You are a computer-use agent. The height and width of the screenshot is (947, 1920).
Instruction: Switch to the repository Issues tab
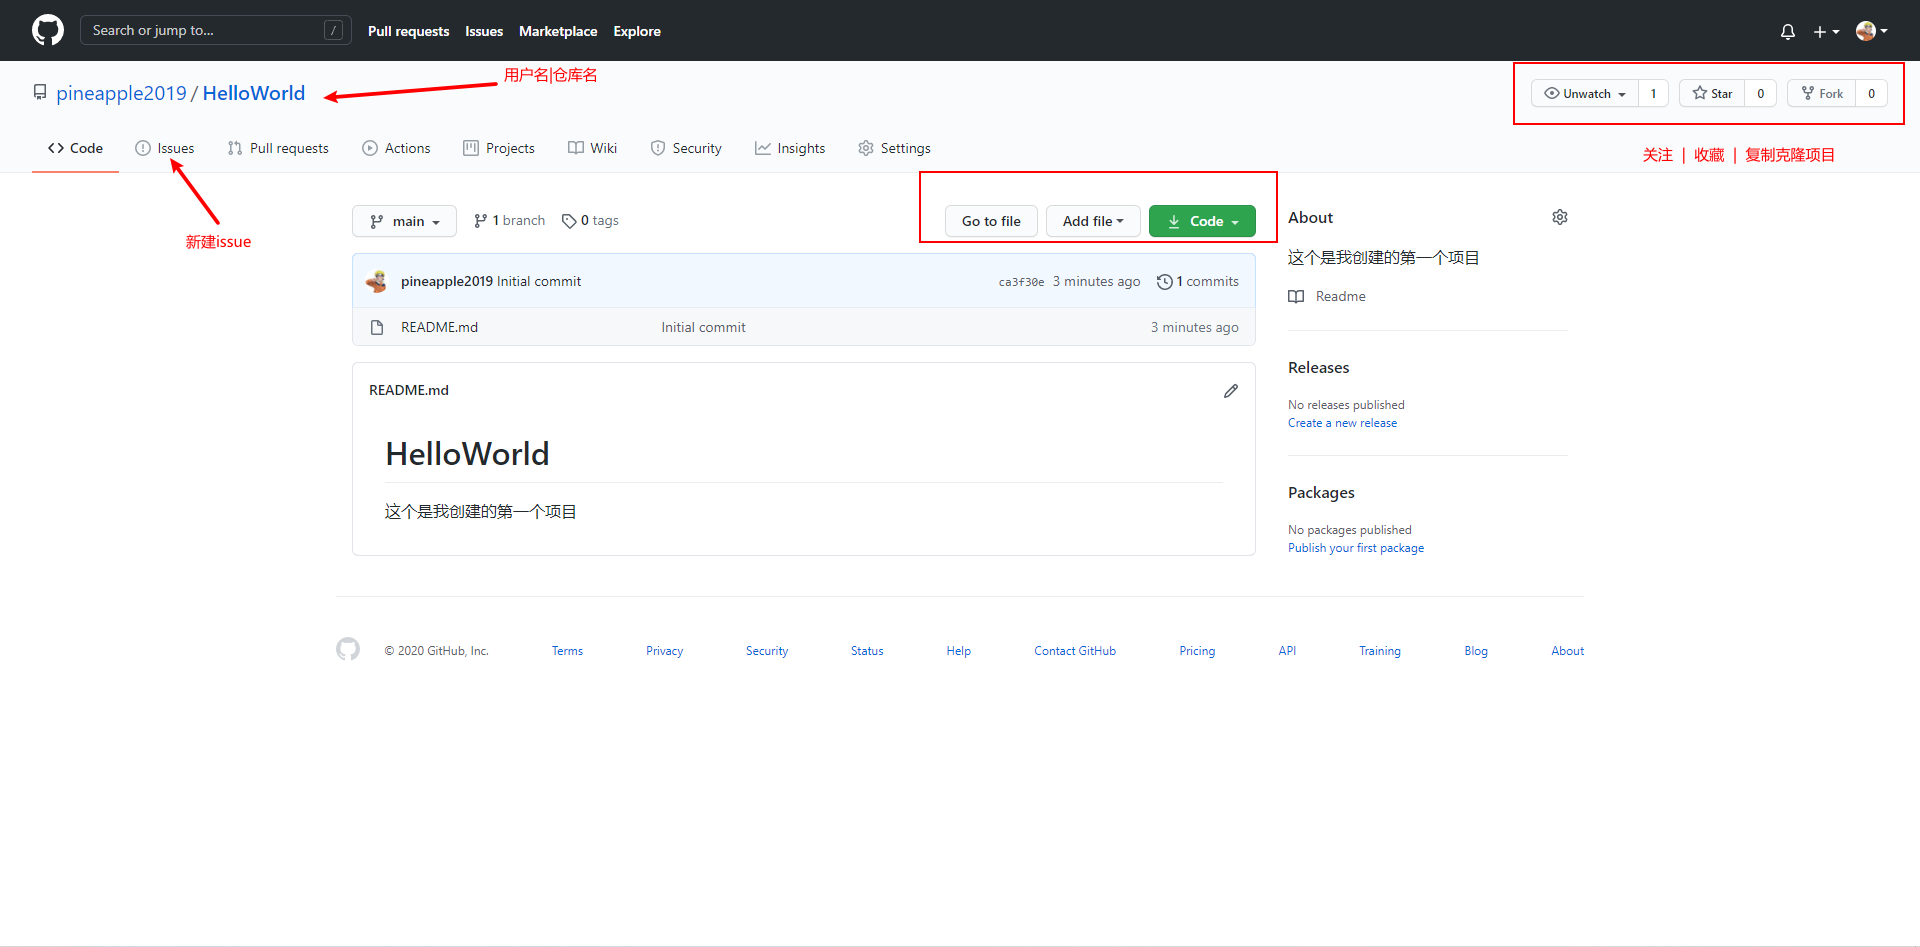[165, 148]
